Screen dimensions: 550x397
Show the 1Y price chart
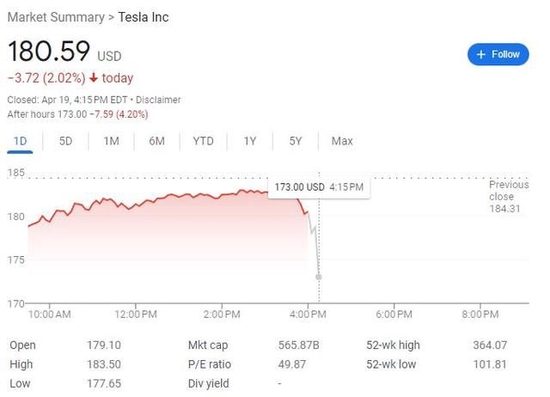(x=250, y=141)
